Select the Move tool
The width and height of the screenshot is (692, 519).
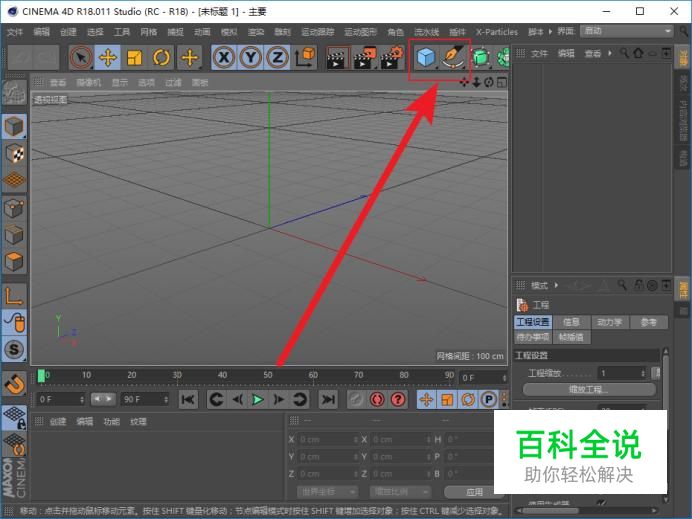click(108, 58)
